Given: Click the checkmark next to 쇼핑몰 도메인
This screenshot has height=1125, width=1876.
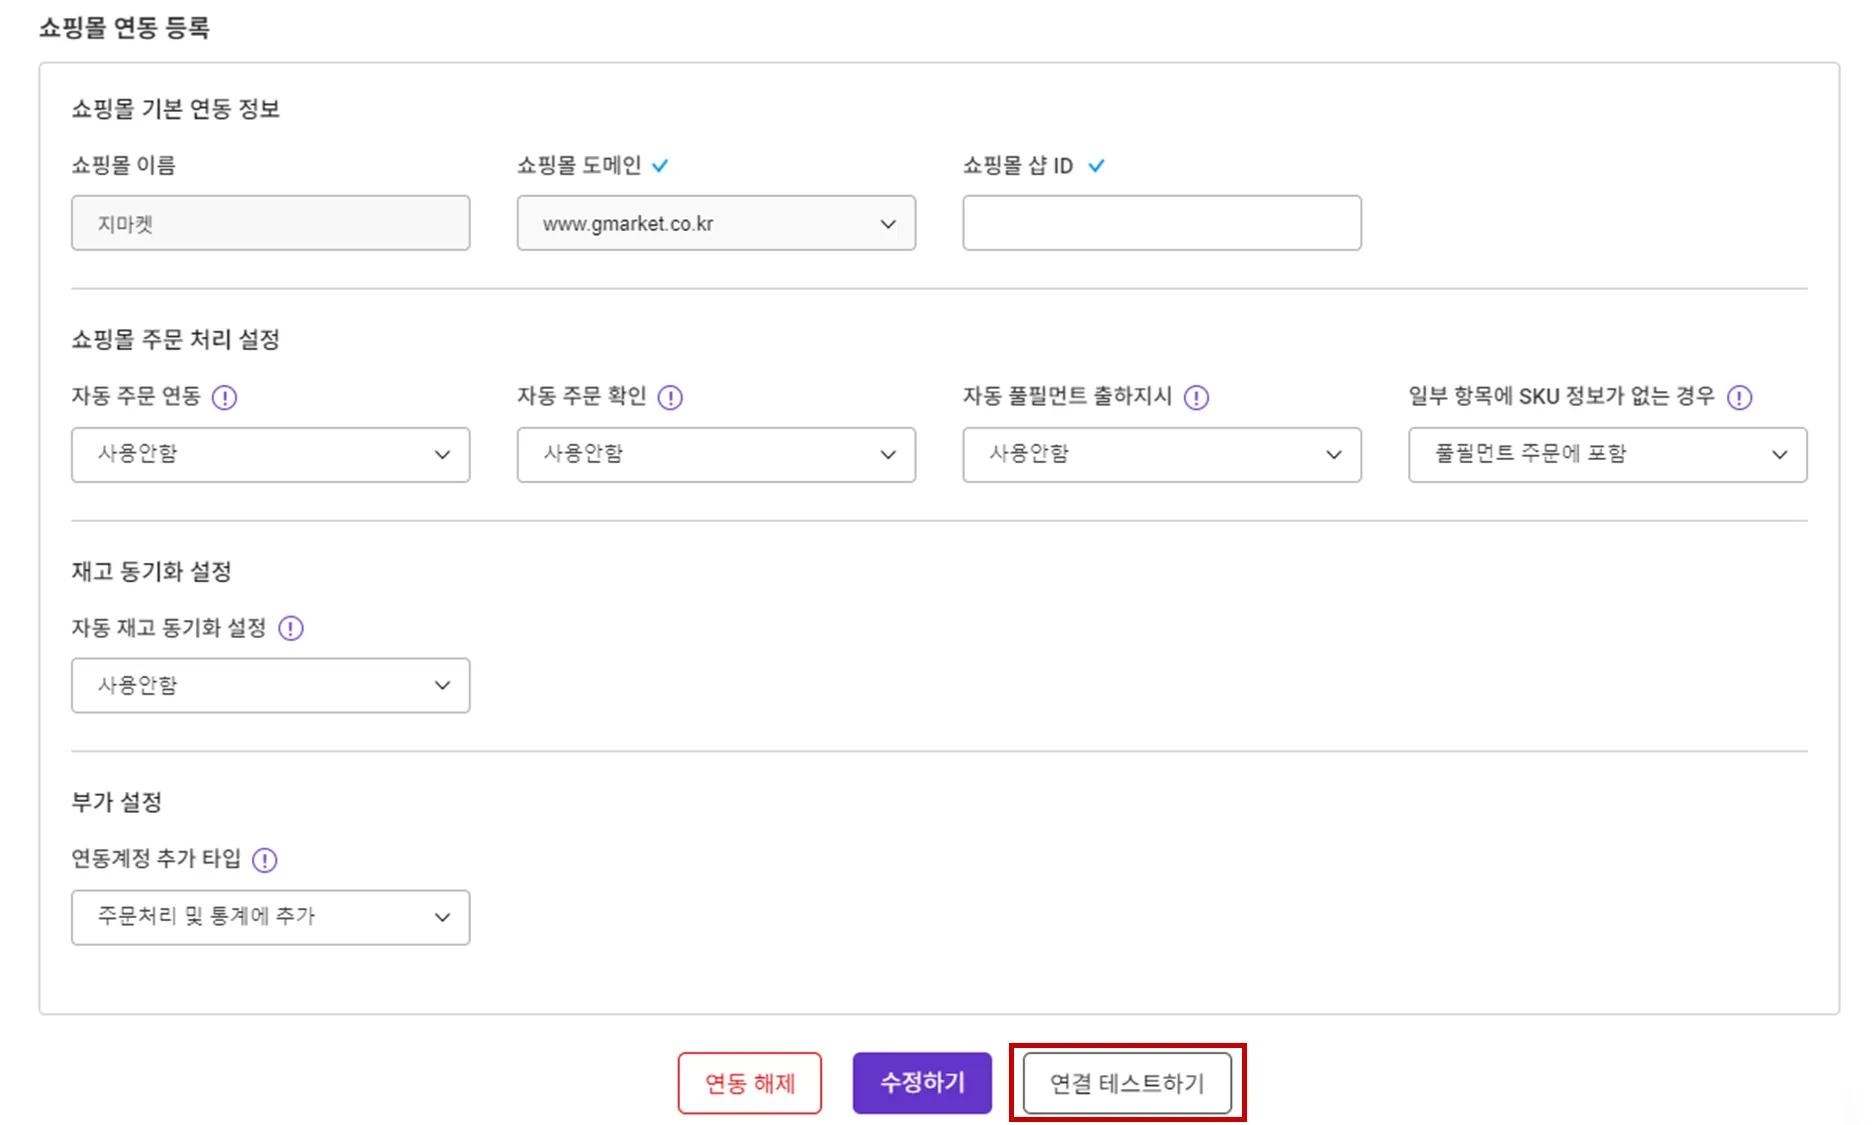Looking at the screenshot, I should coord(660,166).
